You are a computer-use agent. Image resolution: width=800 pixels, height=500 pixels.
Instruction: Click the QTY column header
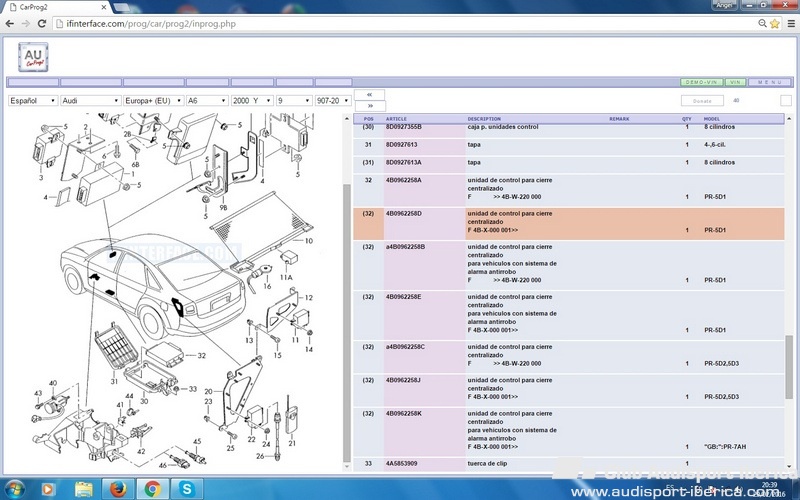click(687, 119)
